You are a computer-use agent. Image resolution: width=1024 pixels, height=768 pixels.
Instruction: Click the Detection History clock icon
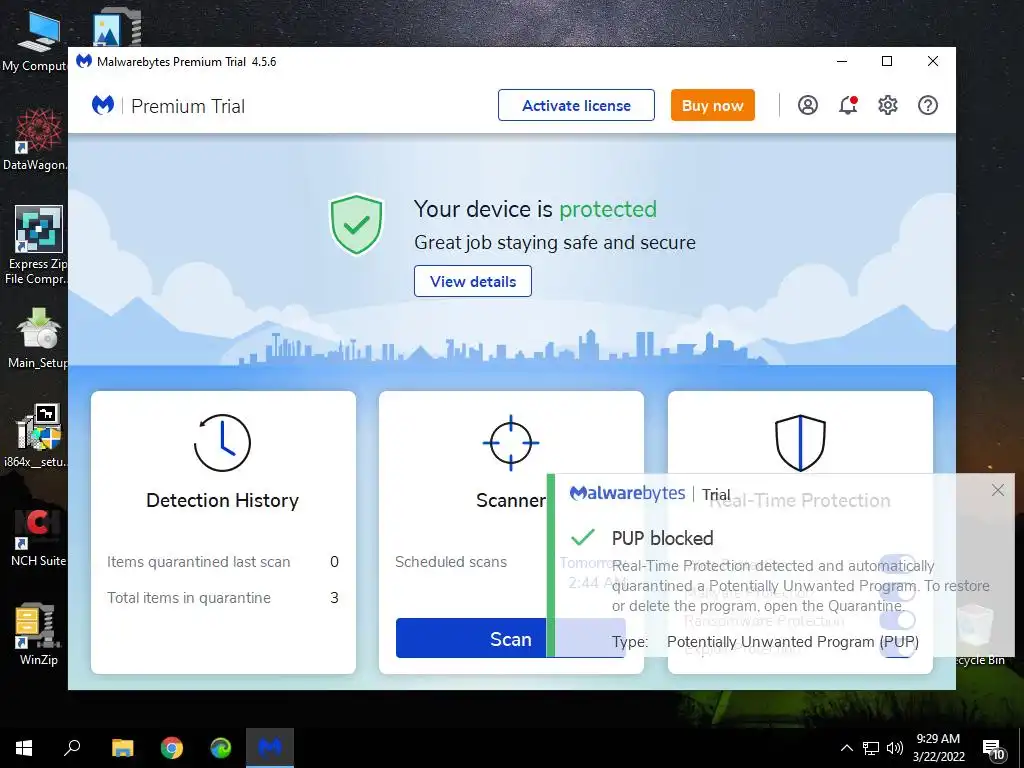coord(222,443)
